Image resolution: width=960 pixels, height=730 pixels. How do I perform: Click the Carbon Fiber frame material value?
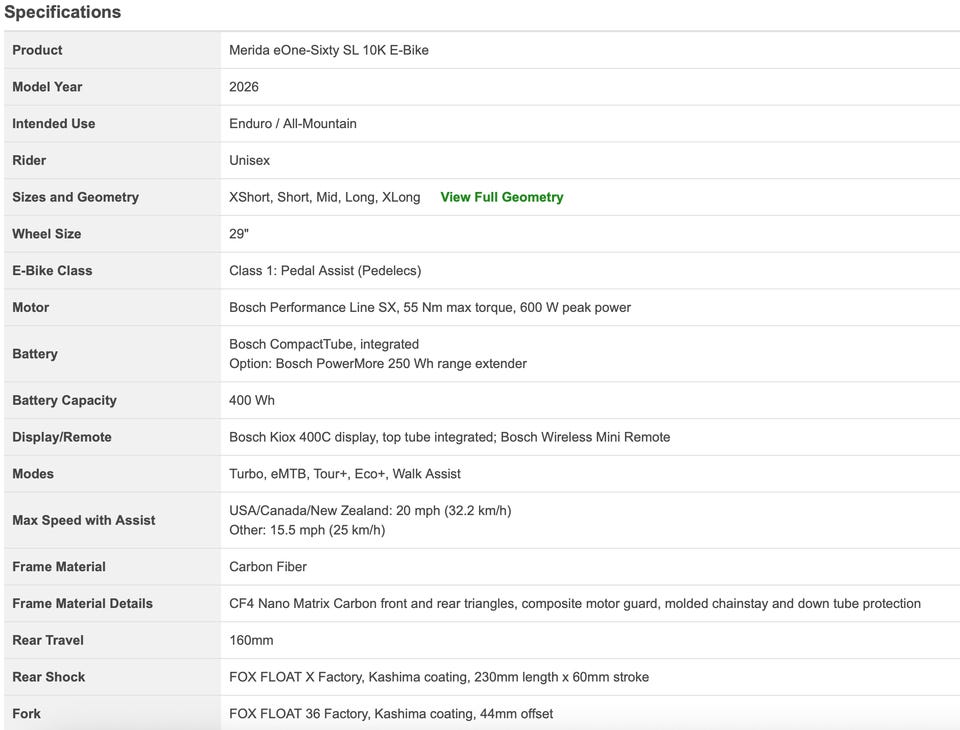(268, 567)
